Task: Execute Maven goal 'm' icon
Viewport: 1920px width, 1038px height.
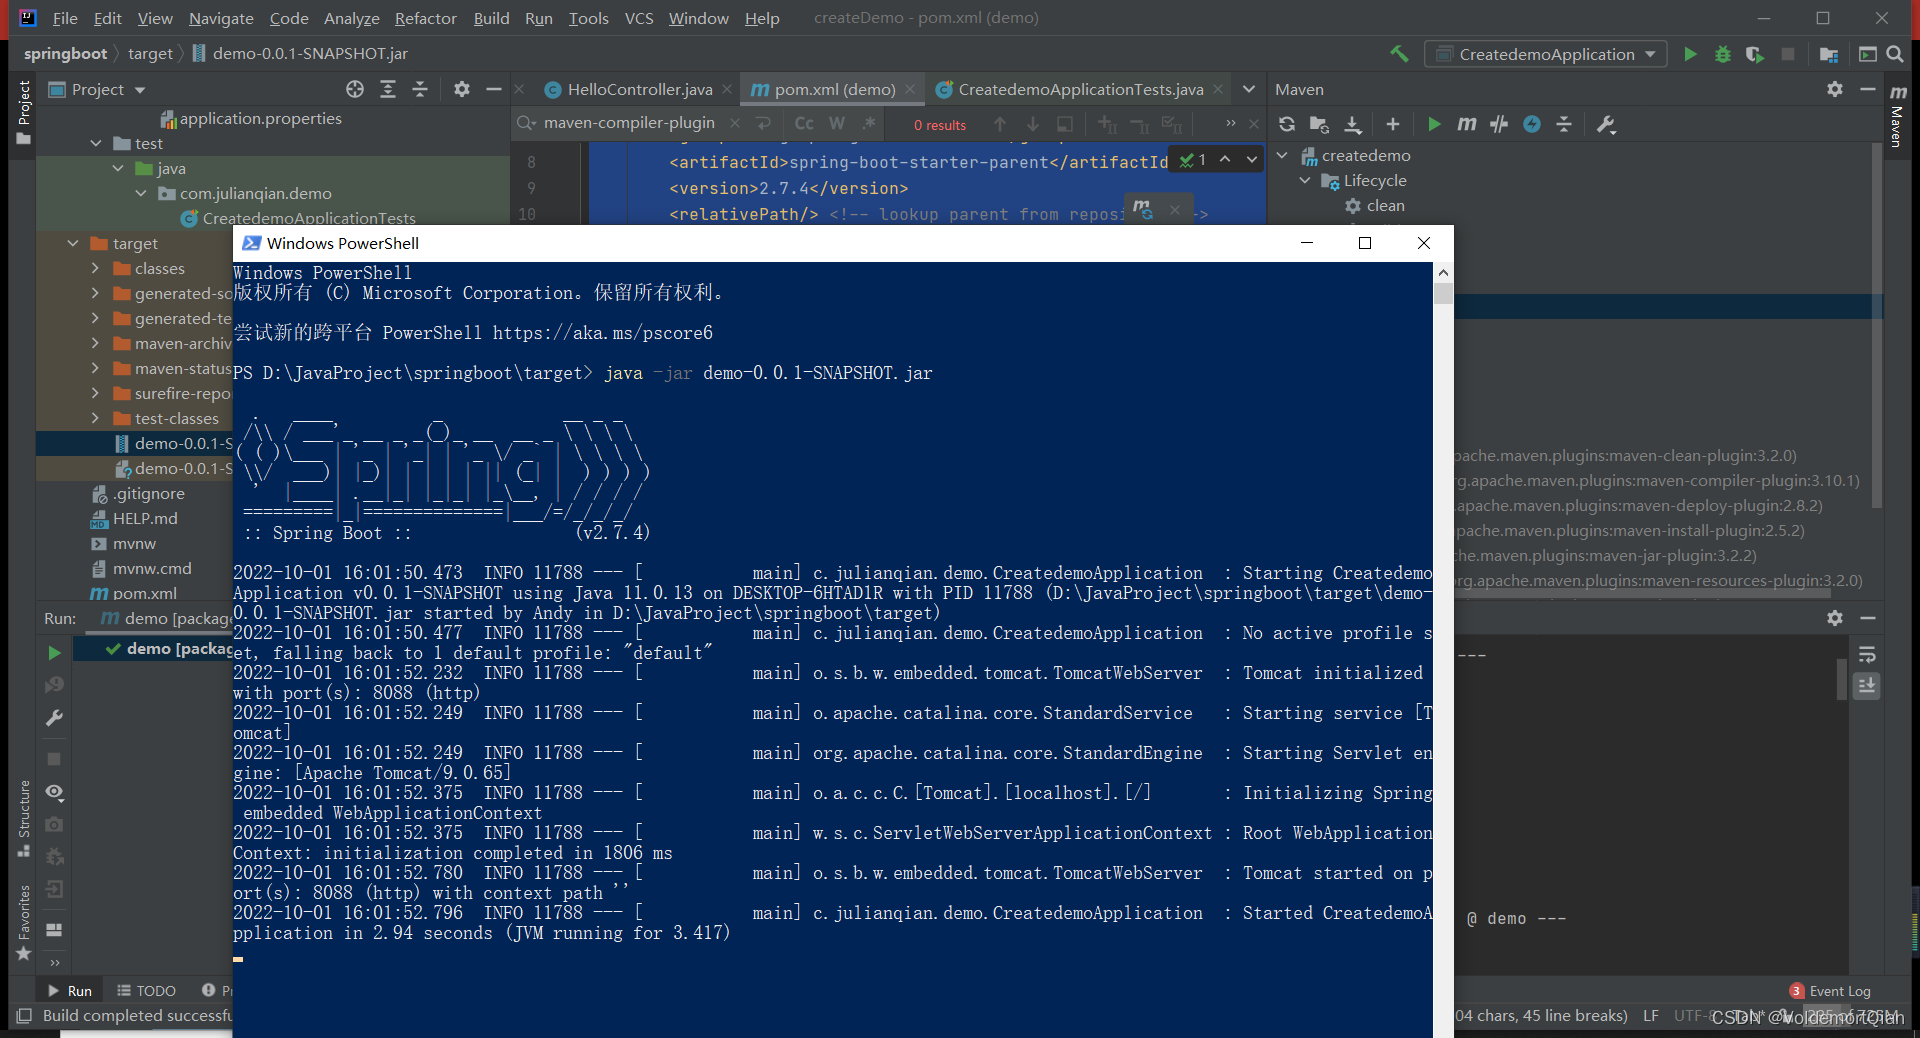Action: click(1467, 124)
